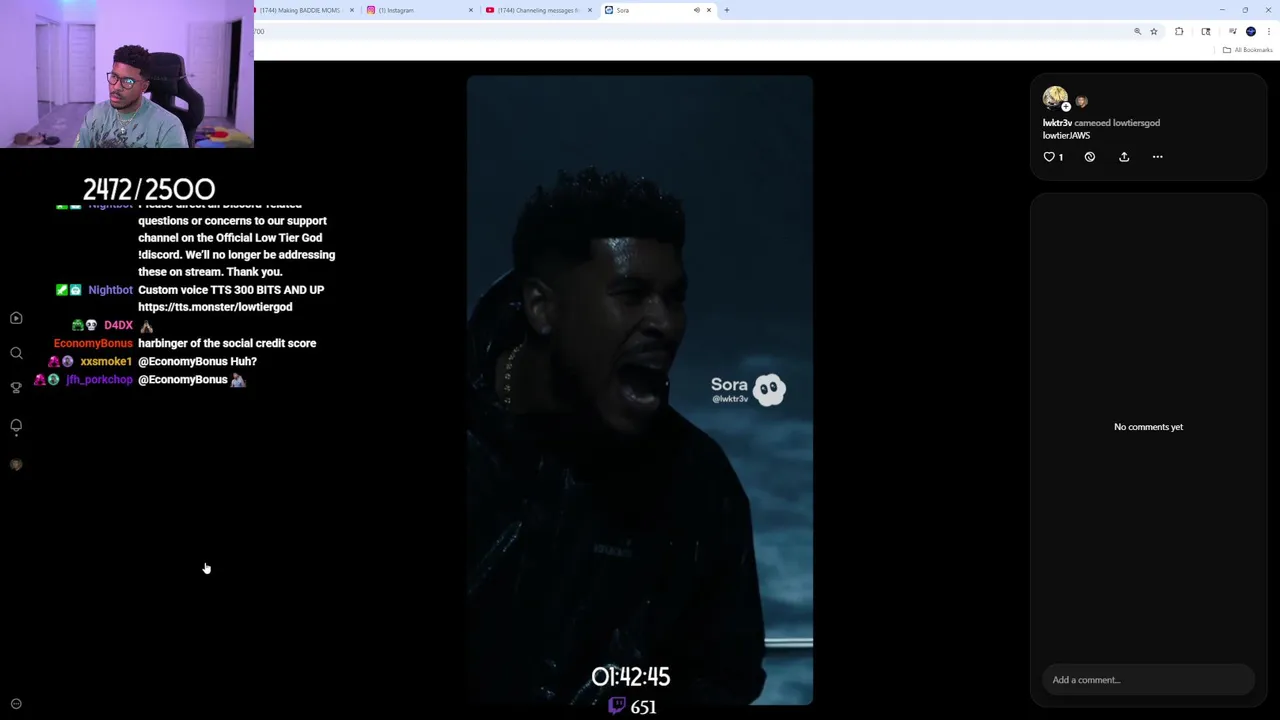
Task: Click the EconomyBonus chat username
Action: (93, 343)
